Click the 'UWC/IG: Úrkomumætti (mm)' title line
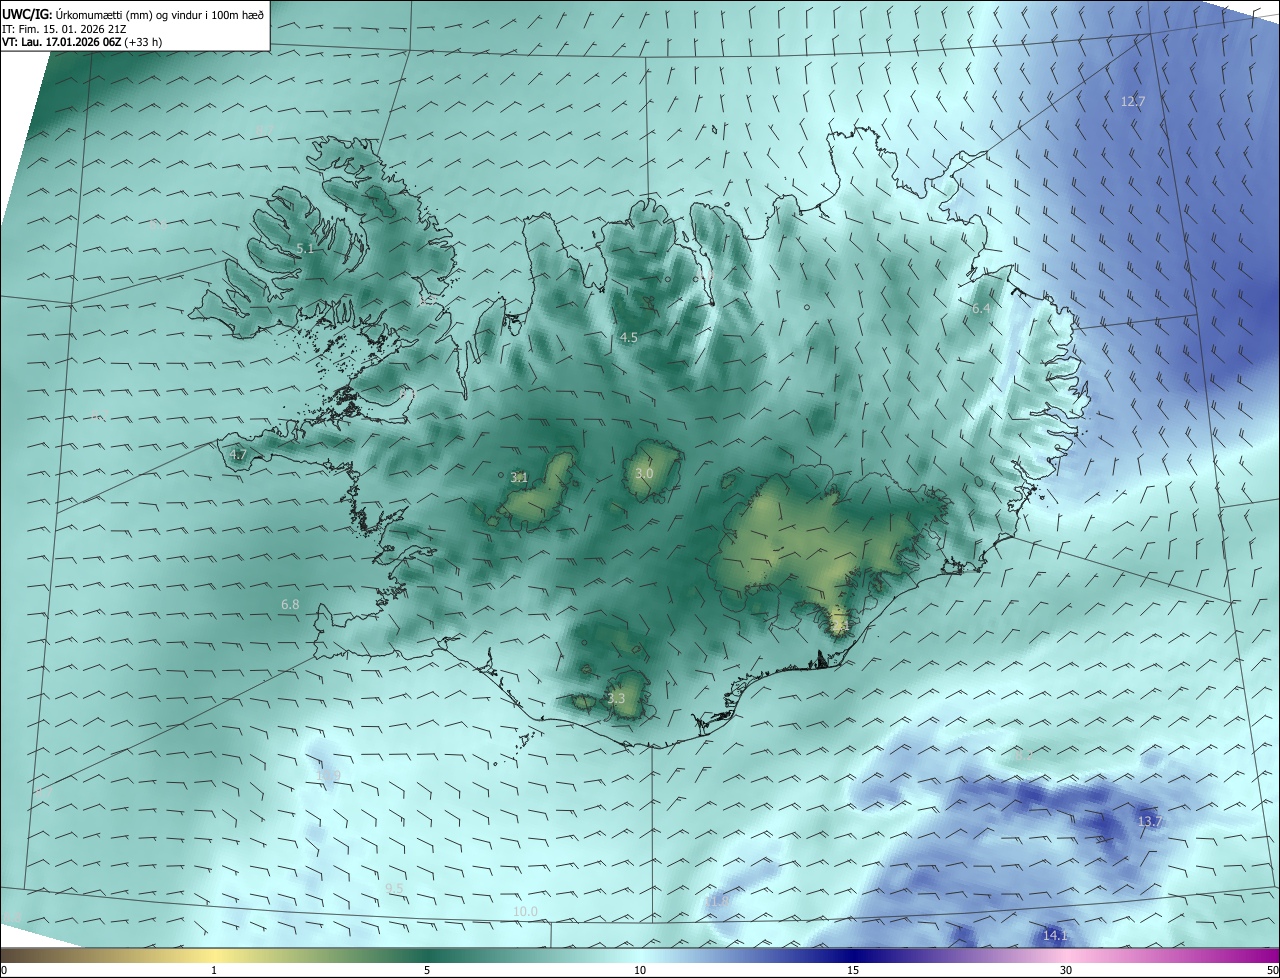The height and width of the screenshot is (978, 1280). click(133, 15)
